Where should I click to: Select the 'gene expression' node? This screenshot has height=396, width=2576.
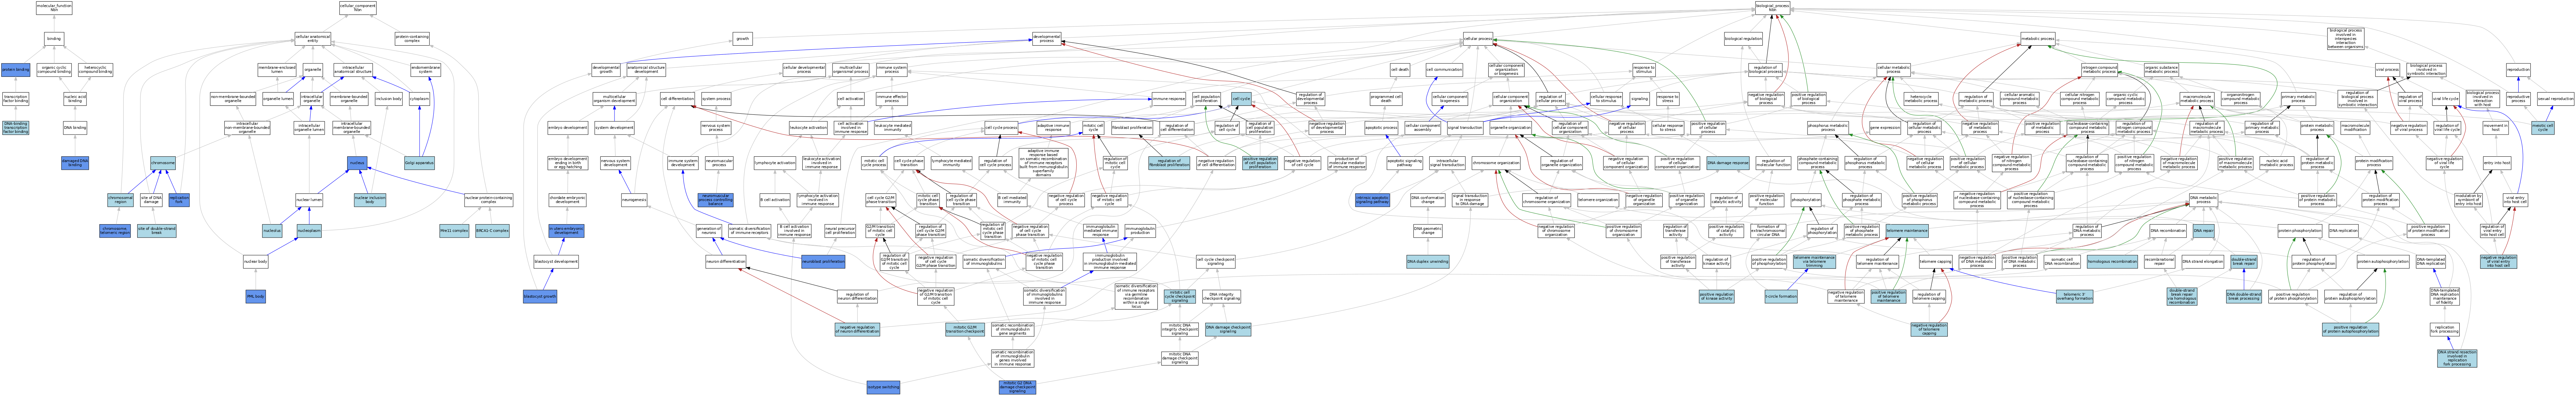[1885, 128]
